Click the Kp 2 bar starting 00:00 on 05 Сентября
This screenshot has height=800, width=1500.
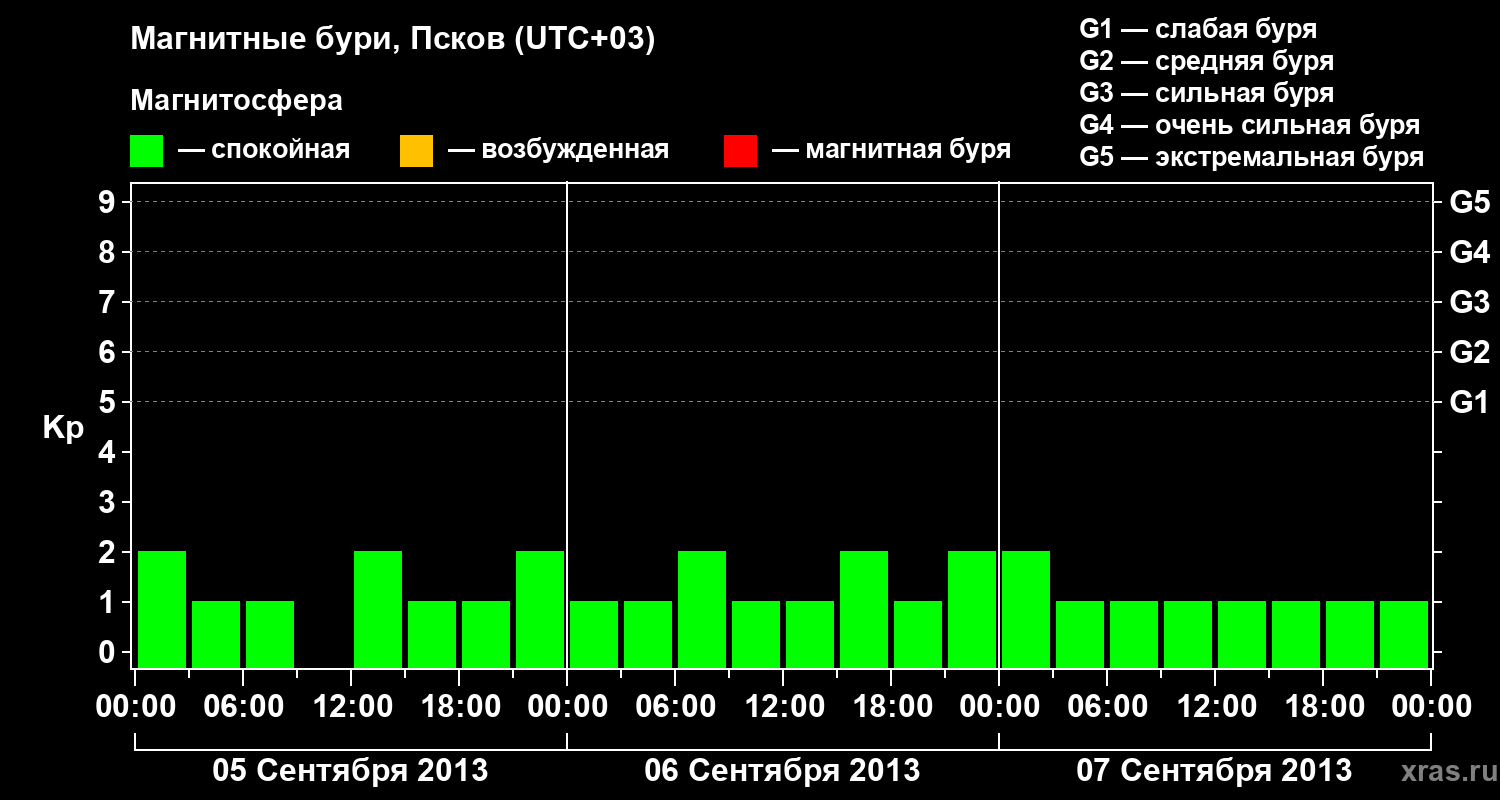click(162, 609)
